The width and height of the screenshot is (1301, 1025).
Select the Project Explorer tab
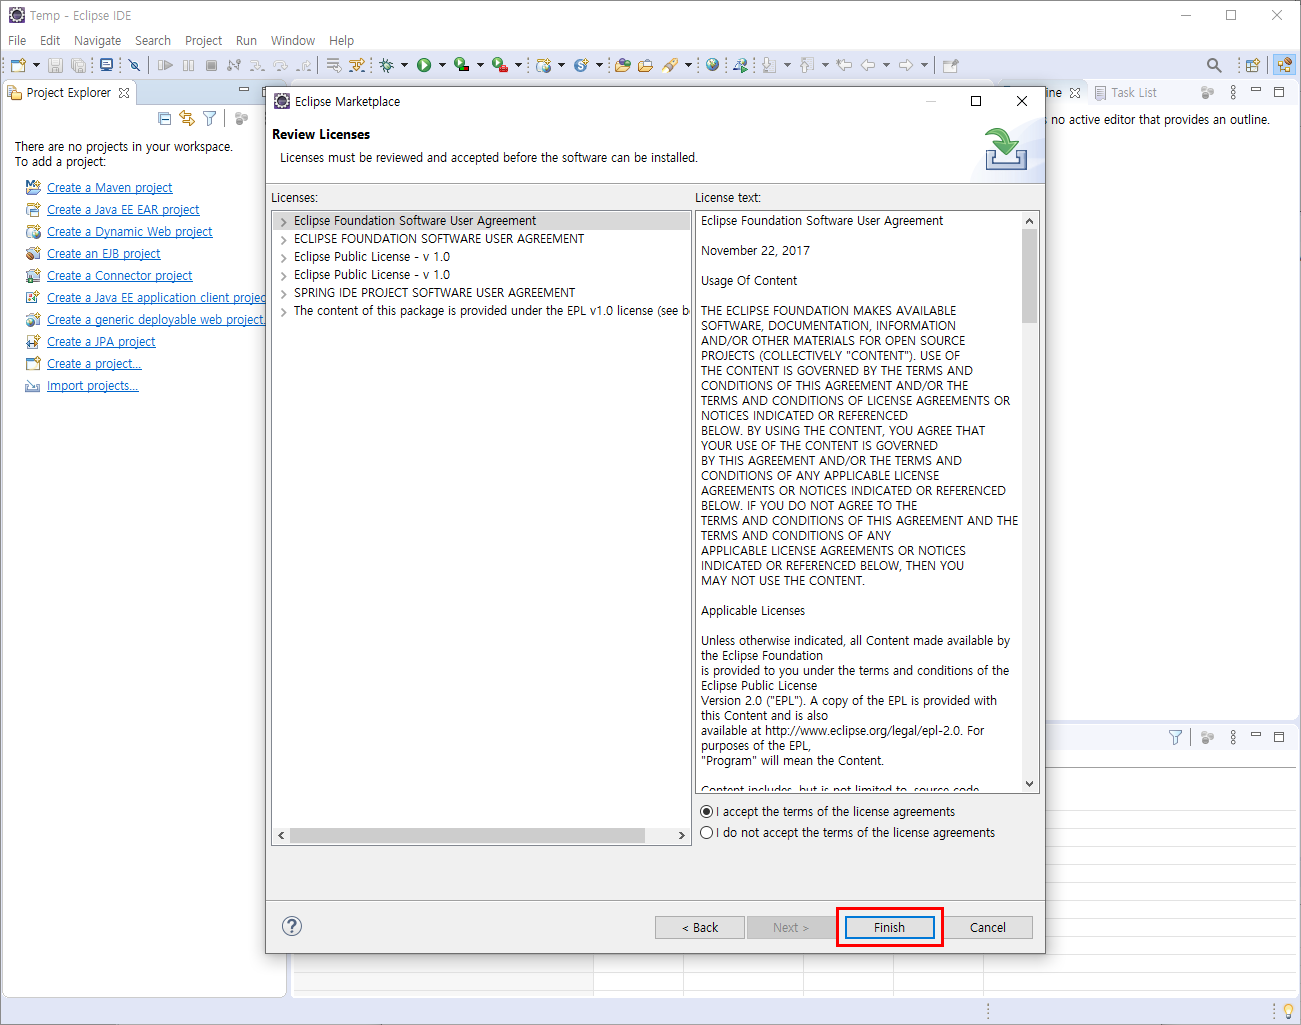click(68, 92)
